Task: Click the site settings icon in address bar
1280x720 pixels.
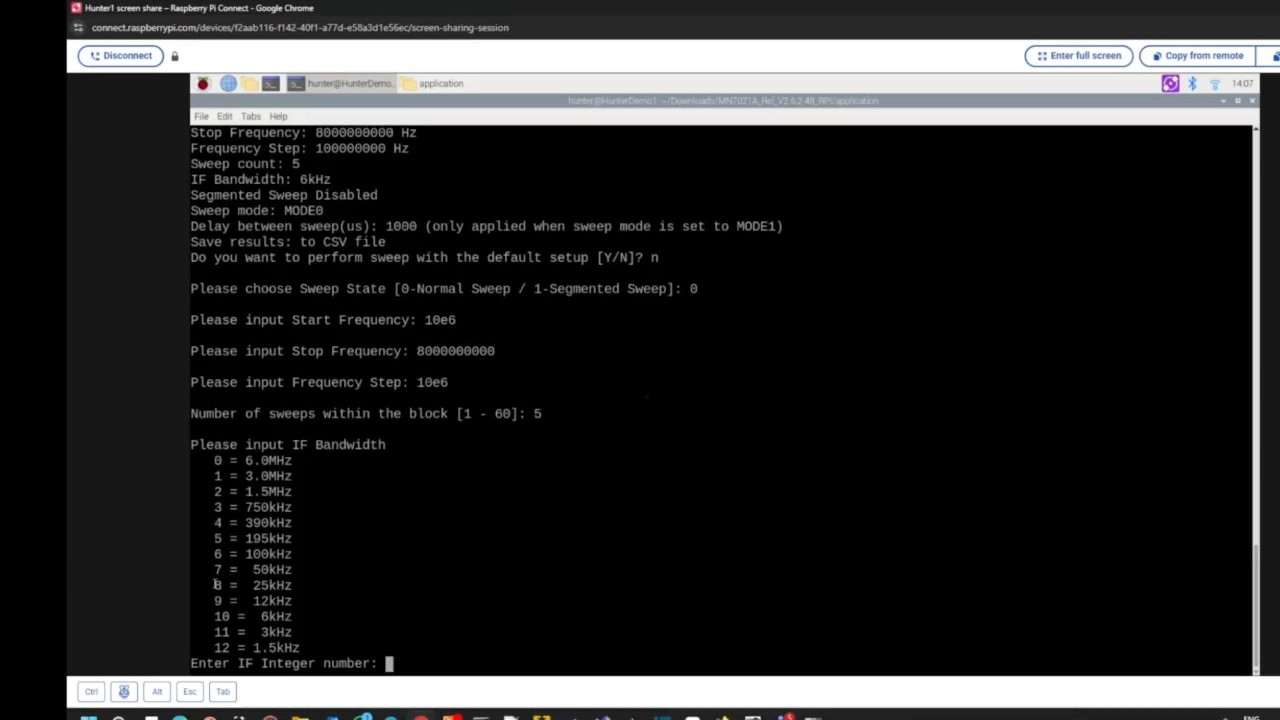Action: (x=78, y=28)
